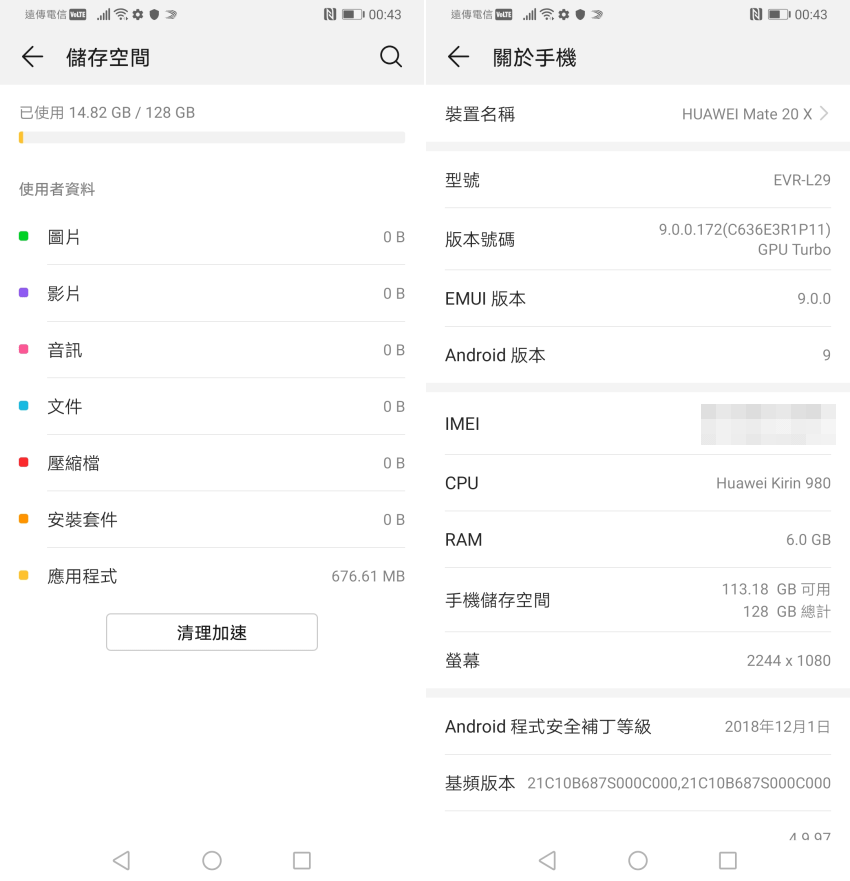Click the pink swatch beside 音訊
850x881 pixels.
24,349
